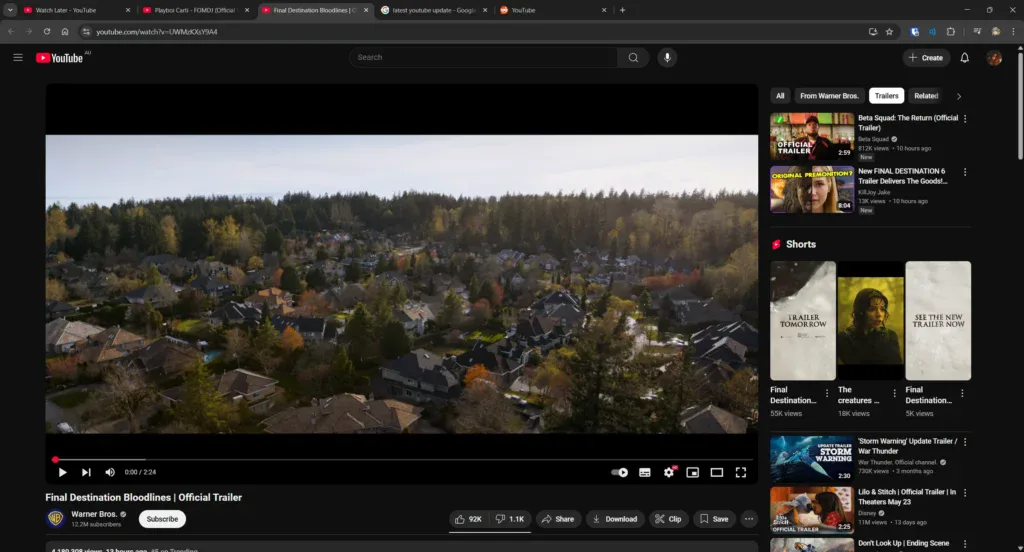Download the video
Image resolution: width=1024 pixels, height=552 pixels.
point(615,519)
